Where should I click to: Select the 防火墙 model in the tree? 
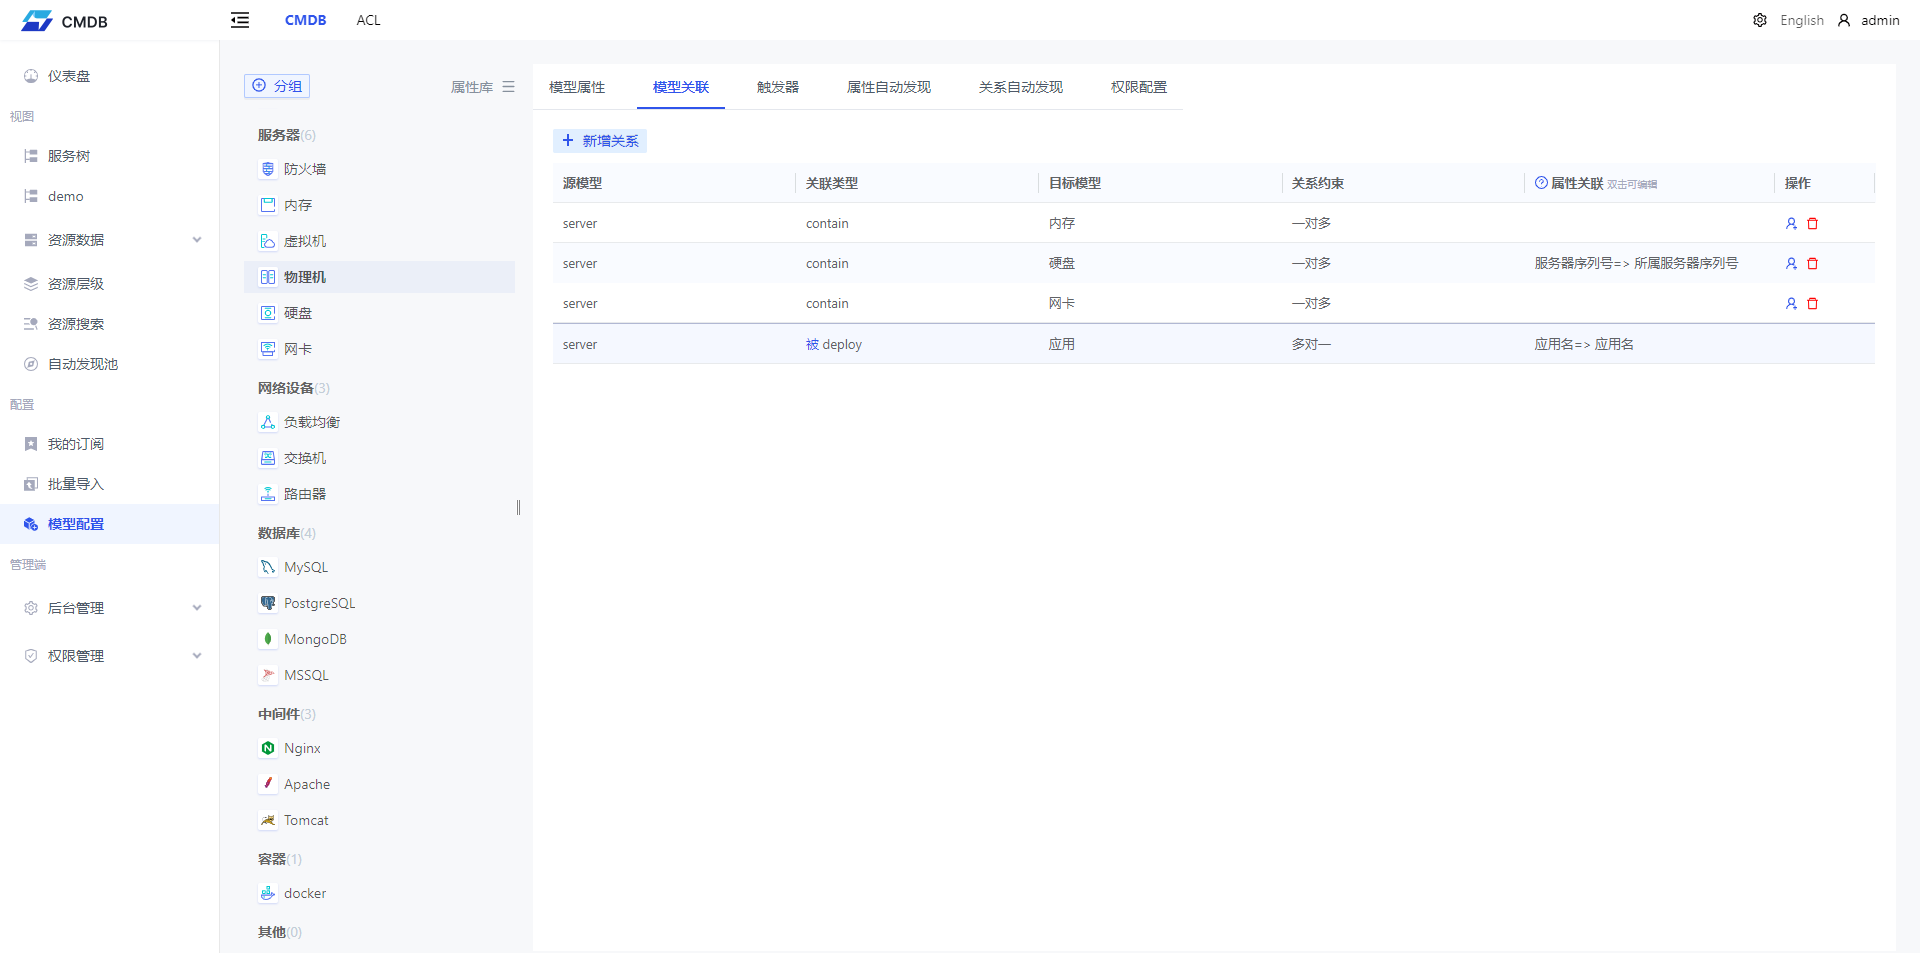coord(305,169)
